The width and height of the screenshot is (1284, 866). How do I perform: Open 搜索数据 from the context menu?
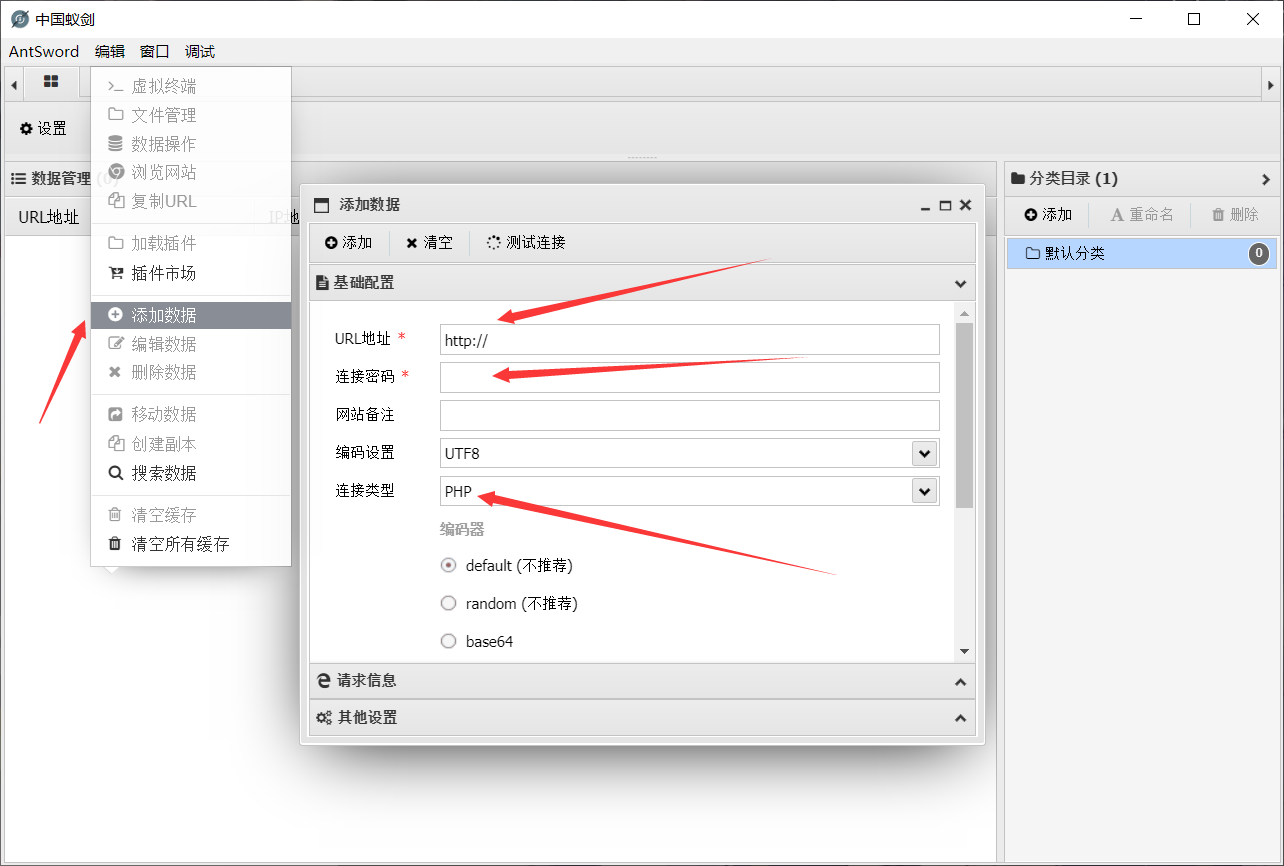pyautogui.click(x=191, y=473)
